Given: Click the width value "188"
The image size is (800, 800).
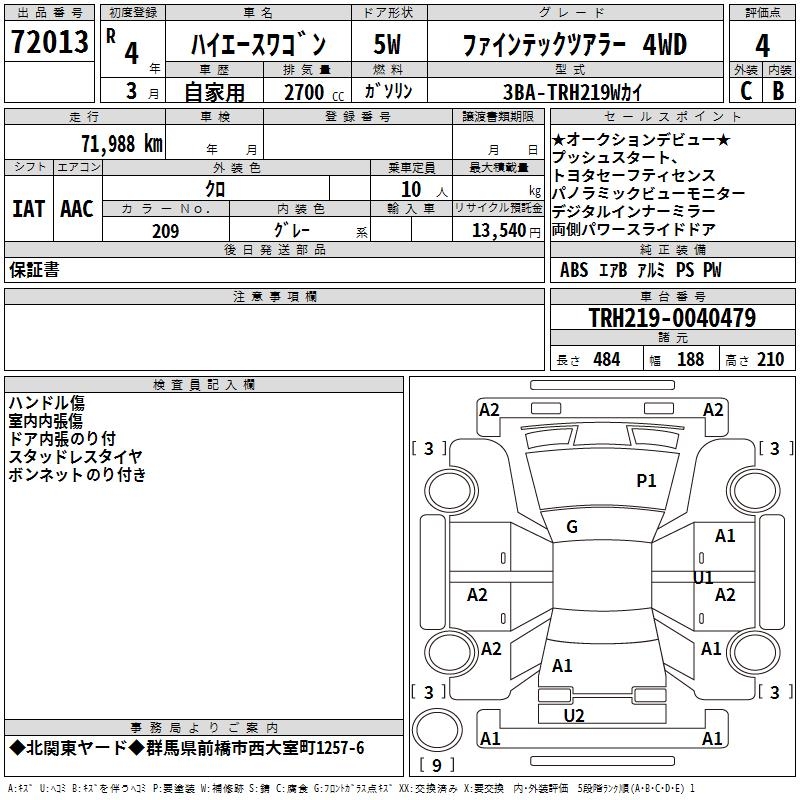Looking at the screenshot, I should [690, 359].
